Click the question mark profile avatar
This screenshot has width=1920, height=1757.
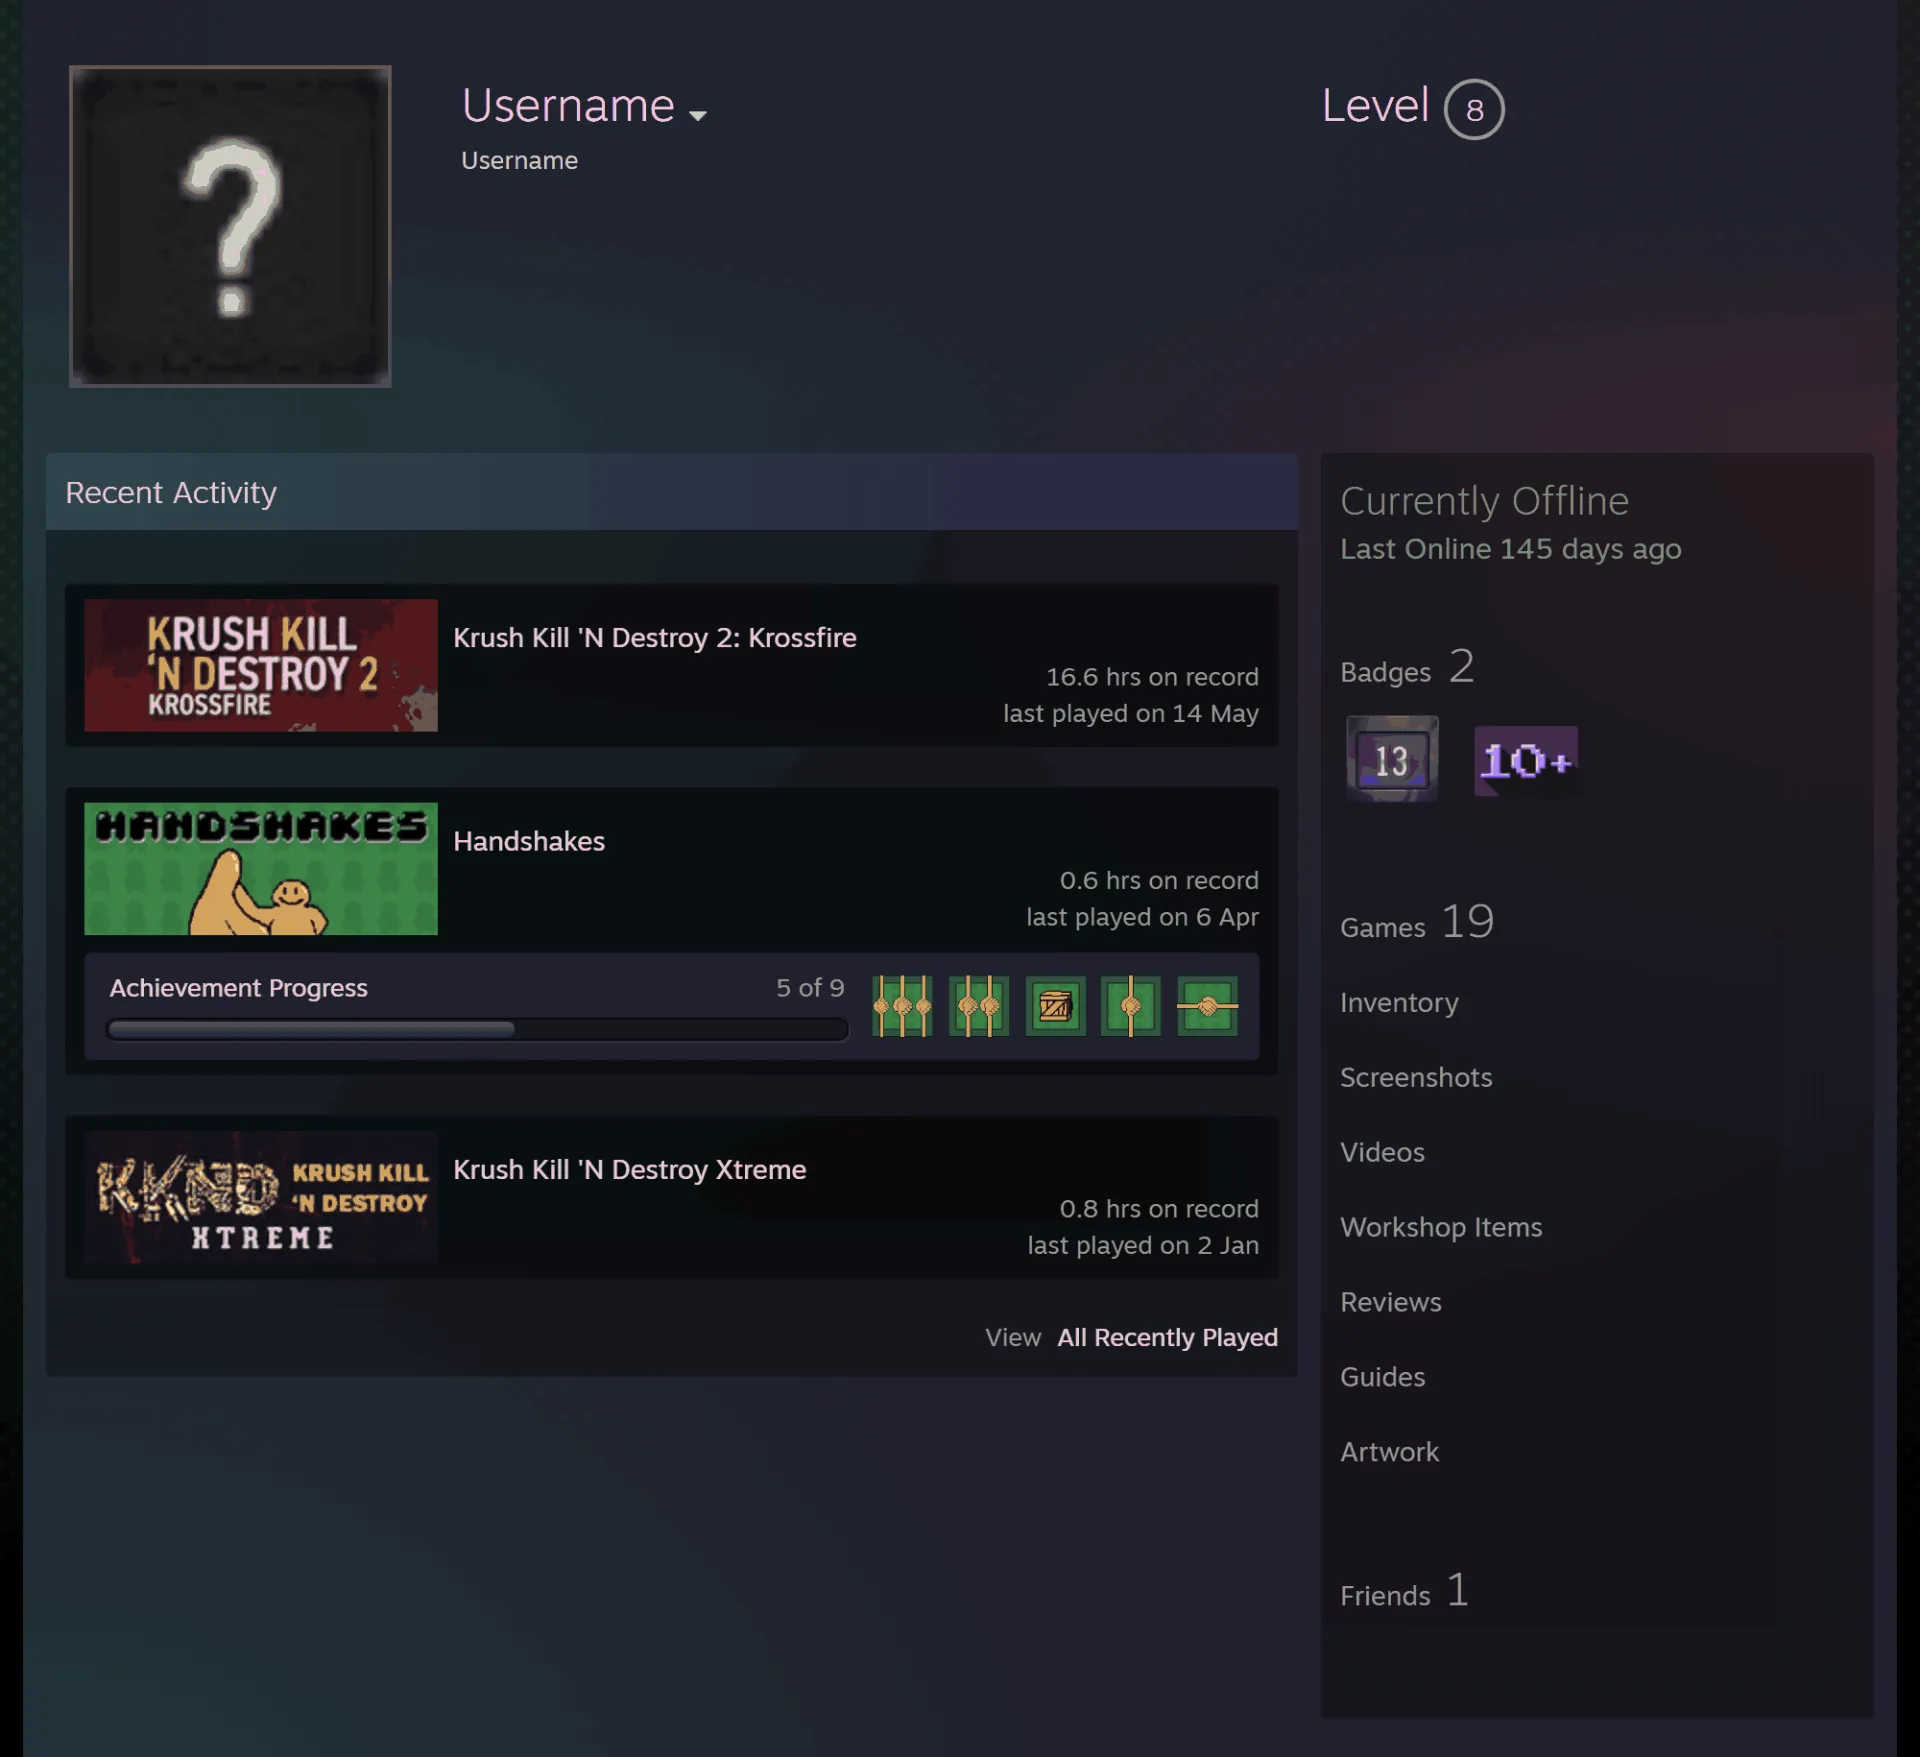click(x=230, y=226)
